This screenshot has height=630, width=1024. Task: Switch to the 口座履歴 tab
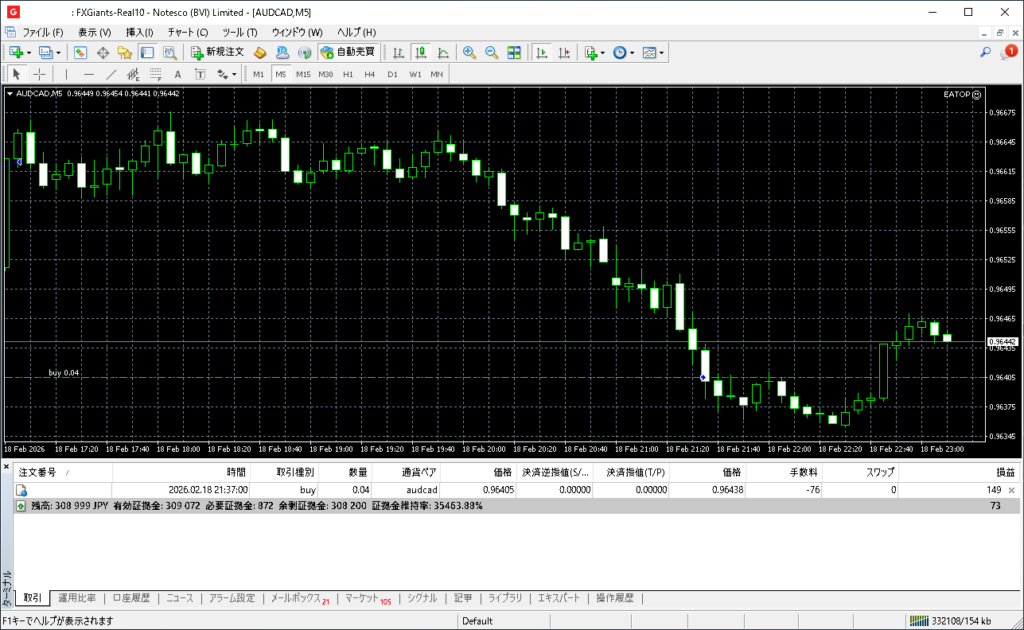click(131, 598)
